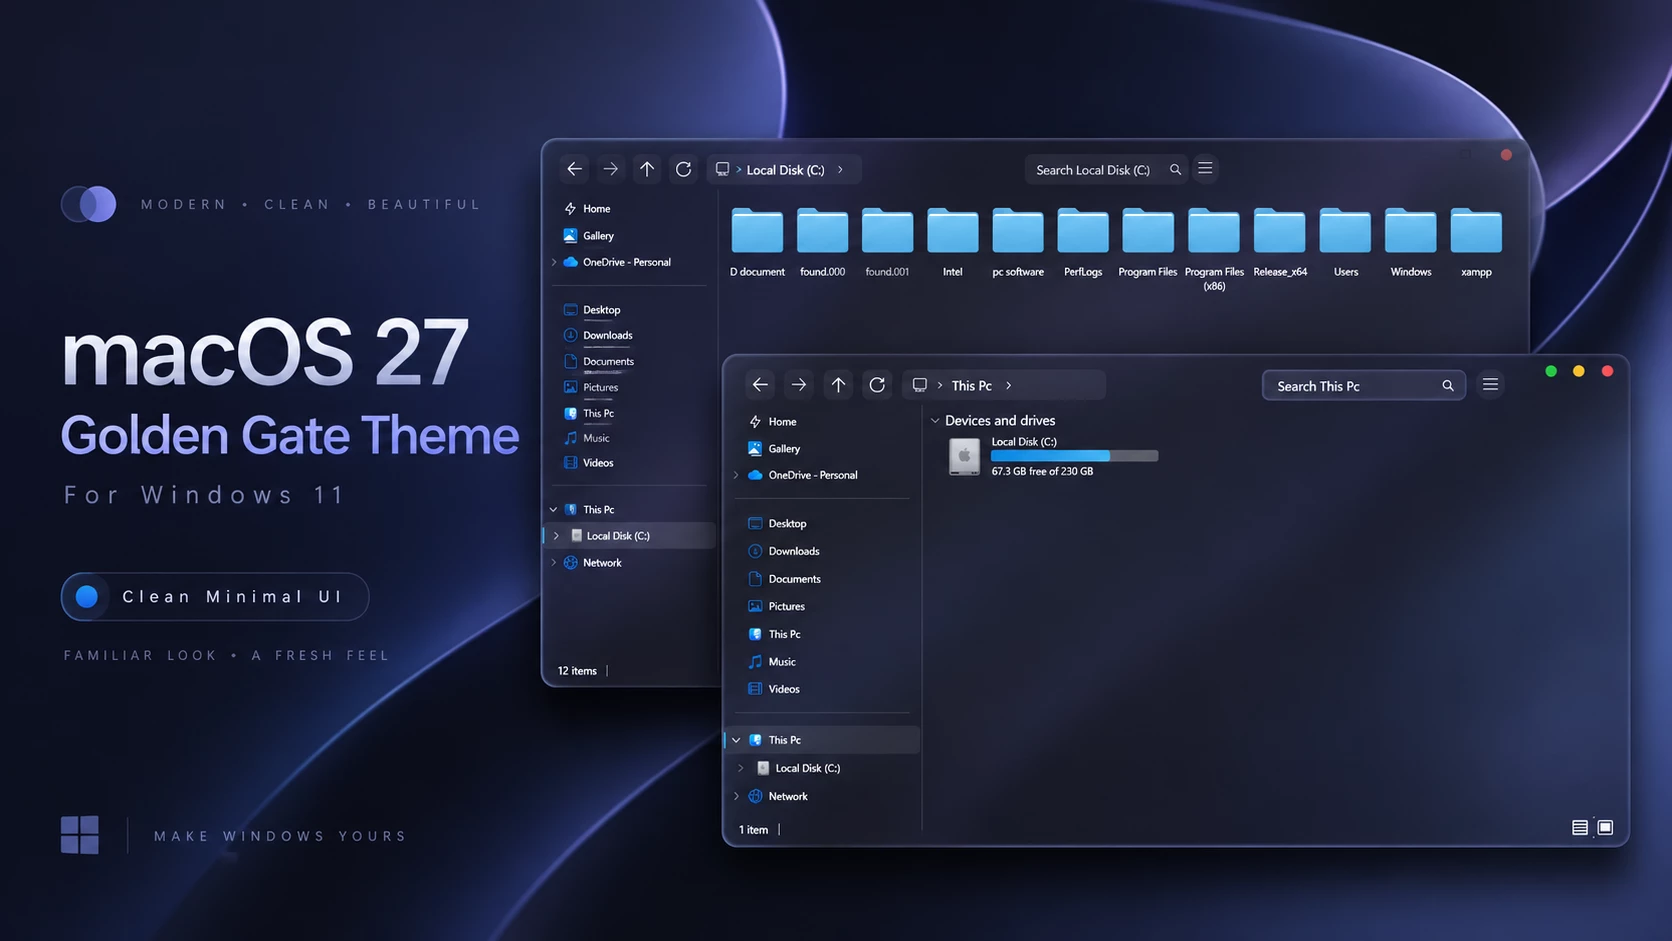Expand Local Disk (C:) in front window tree
This screenshot has width=1672, height=941.
741,768
